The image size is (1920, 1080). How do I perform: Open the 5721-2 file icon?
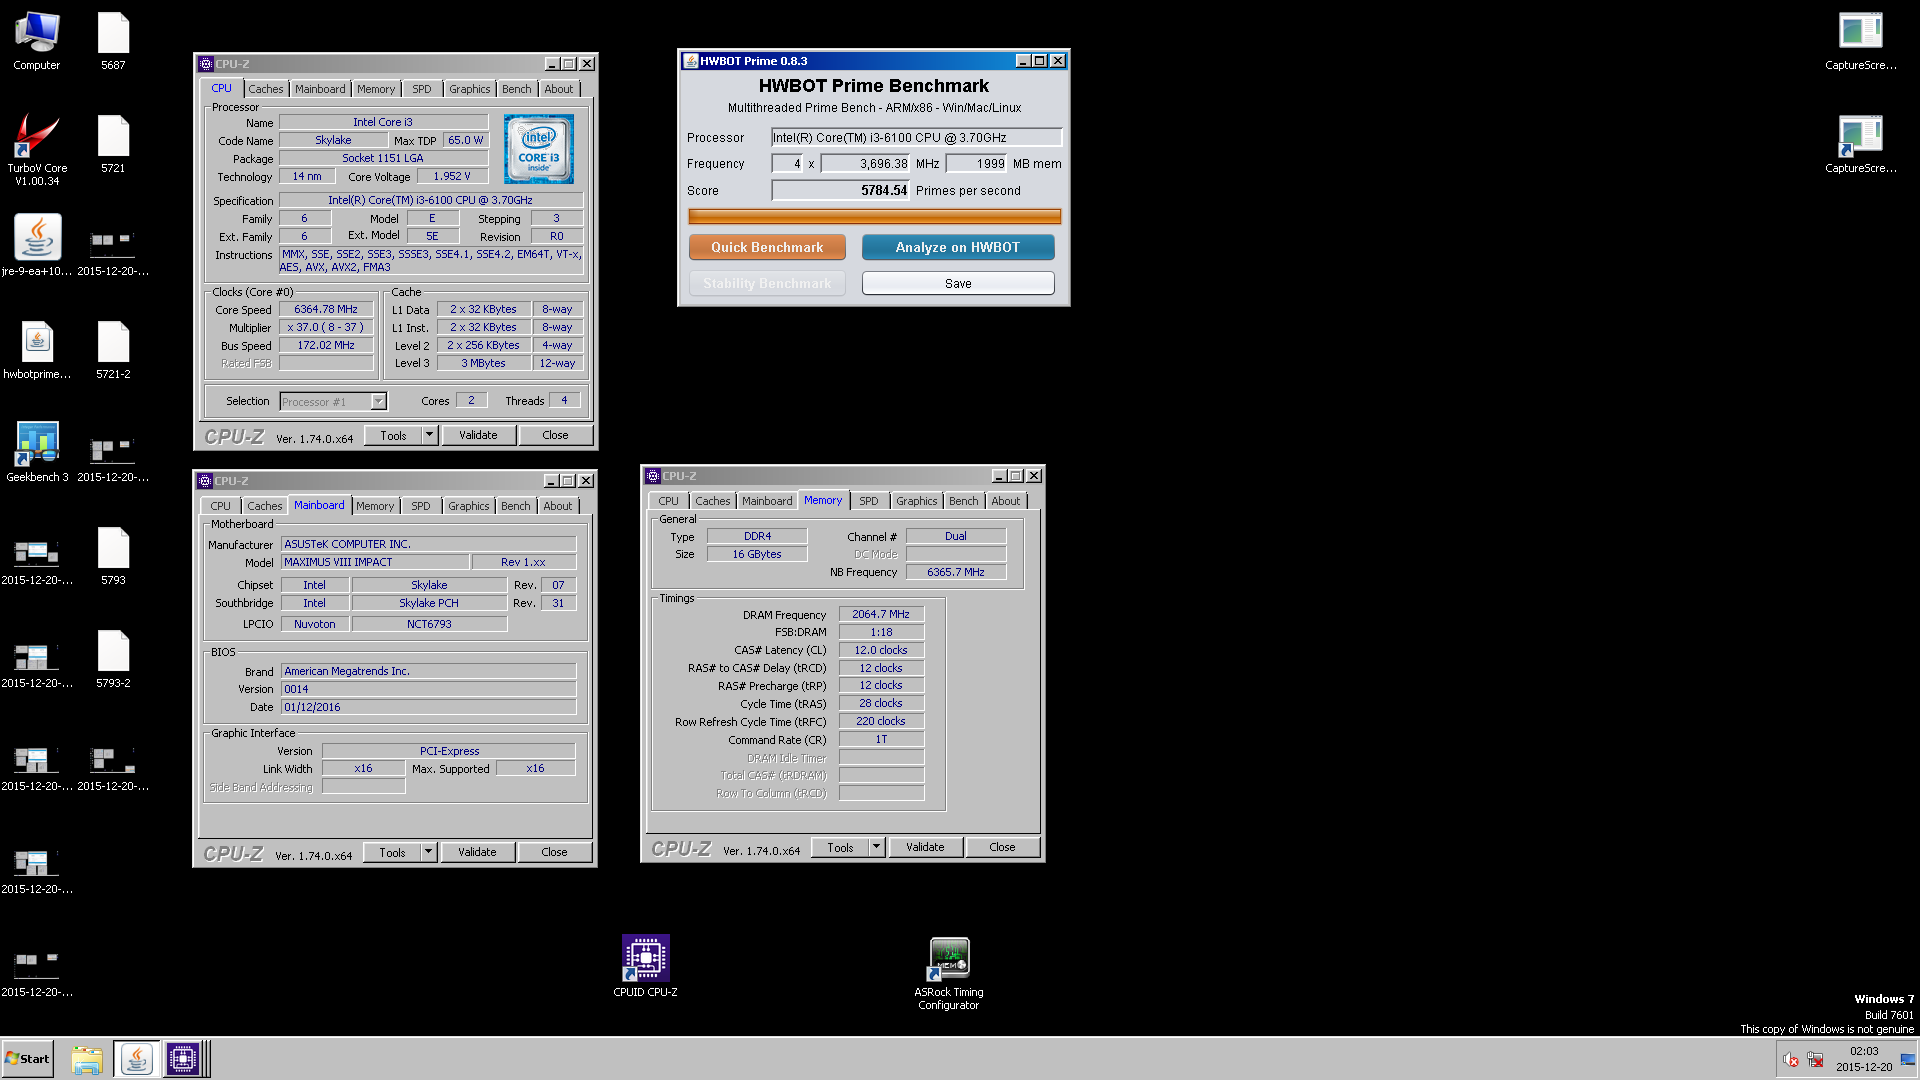pyautogui.click(x=113, y=350)
